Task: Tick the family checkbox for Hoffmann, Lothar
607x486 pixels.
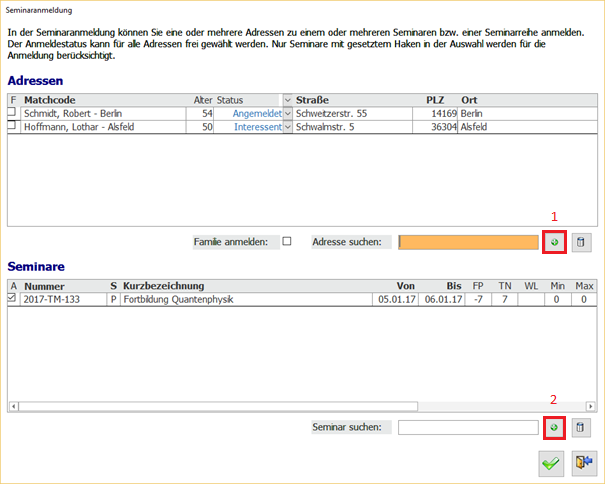Action: (13, 127)
